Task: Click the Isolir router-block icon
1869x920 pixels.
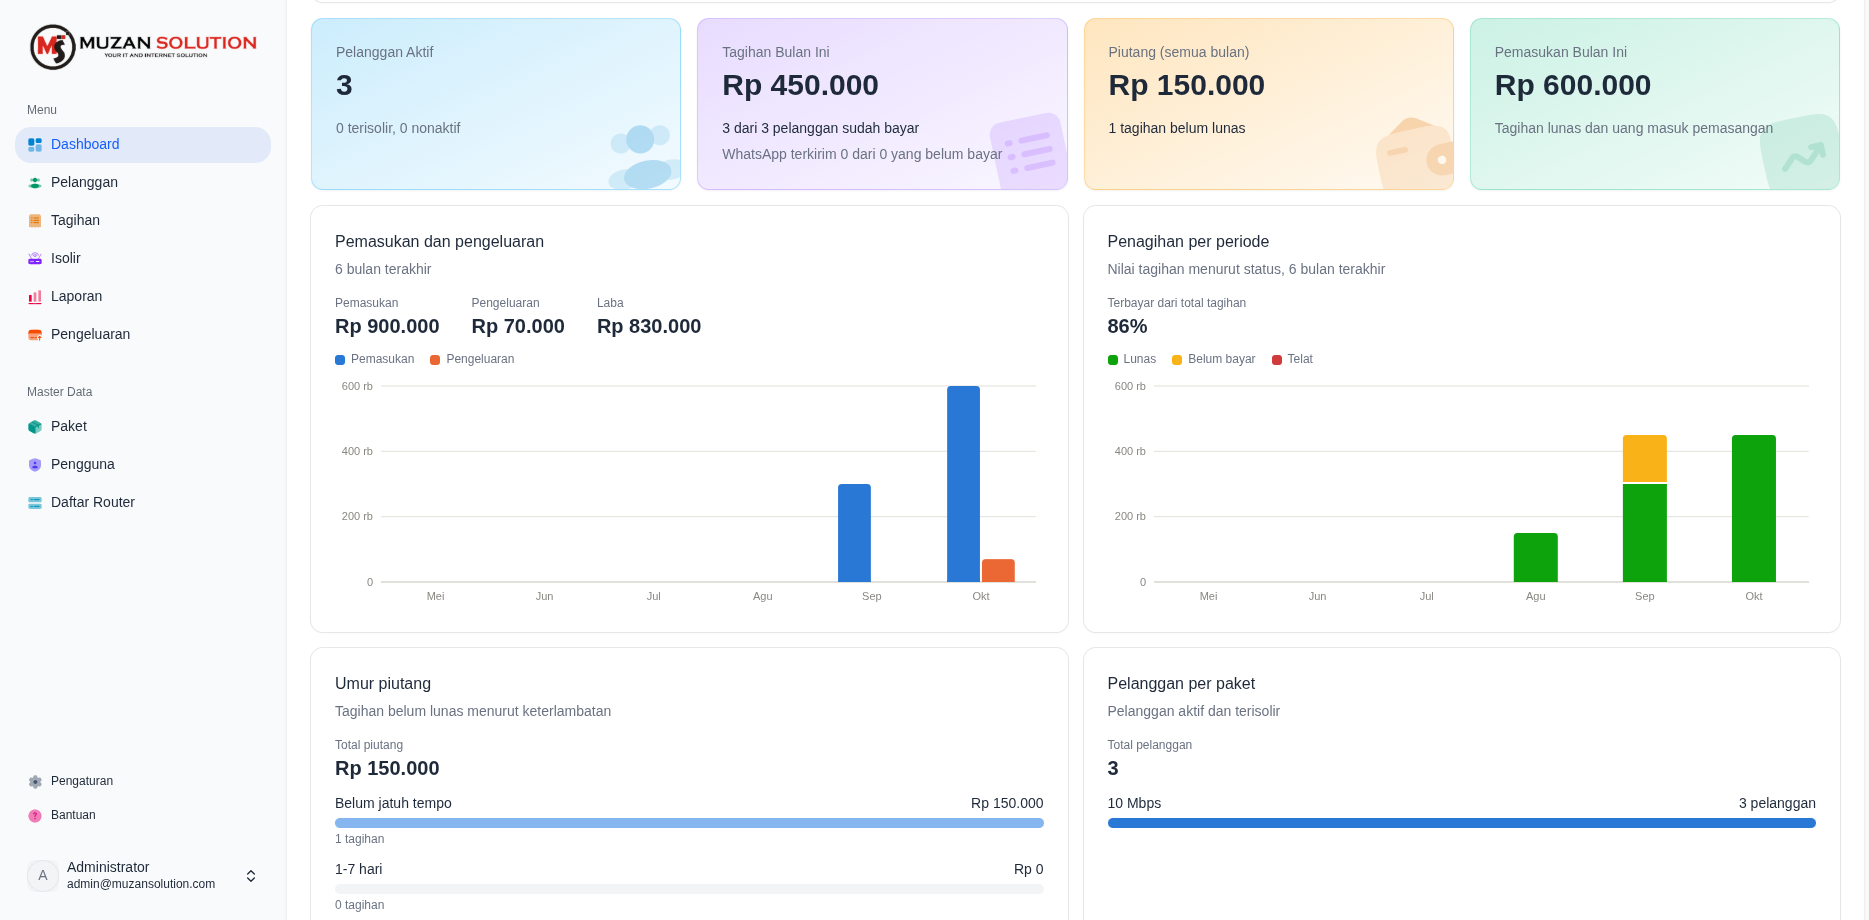Action: 35,259
